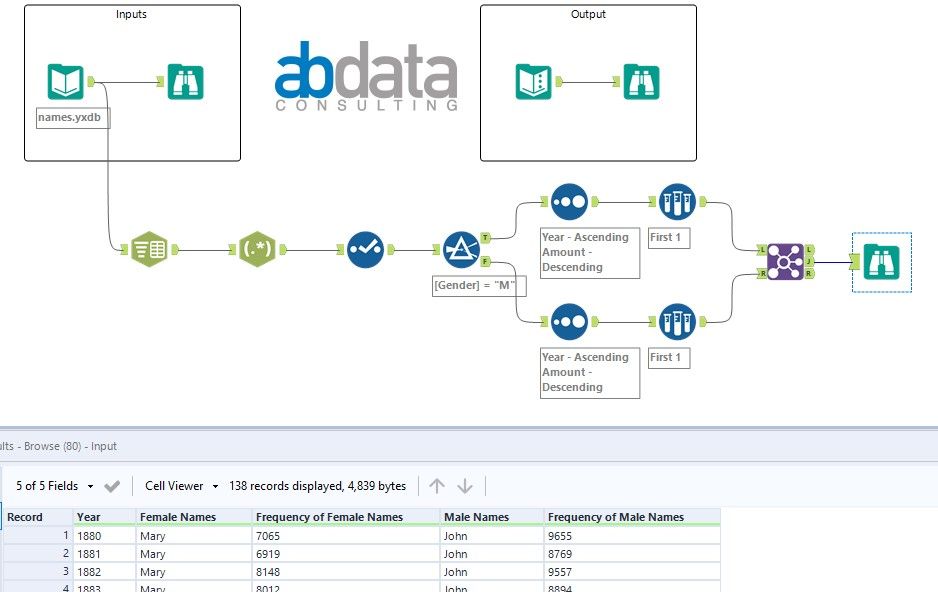Click the 7065 frequency cell
This screenshot has width=938, height=592.
point(346,536)
